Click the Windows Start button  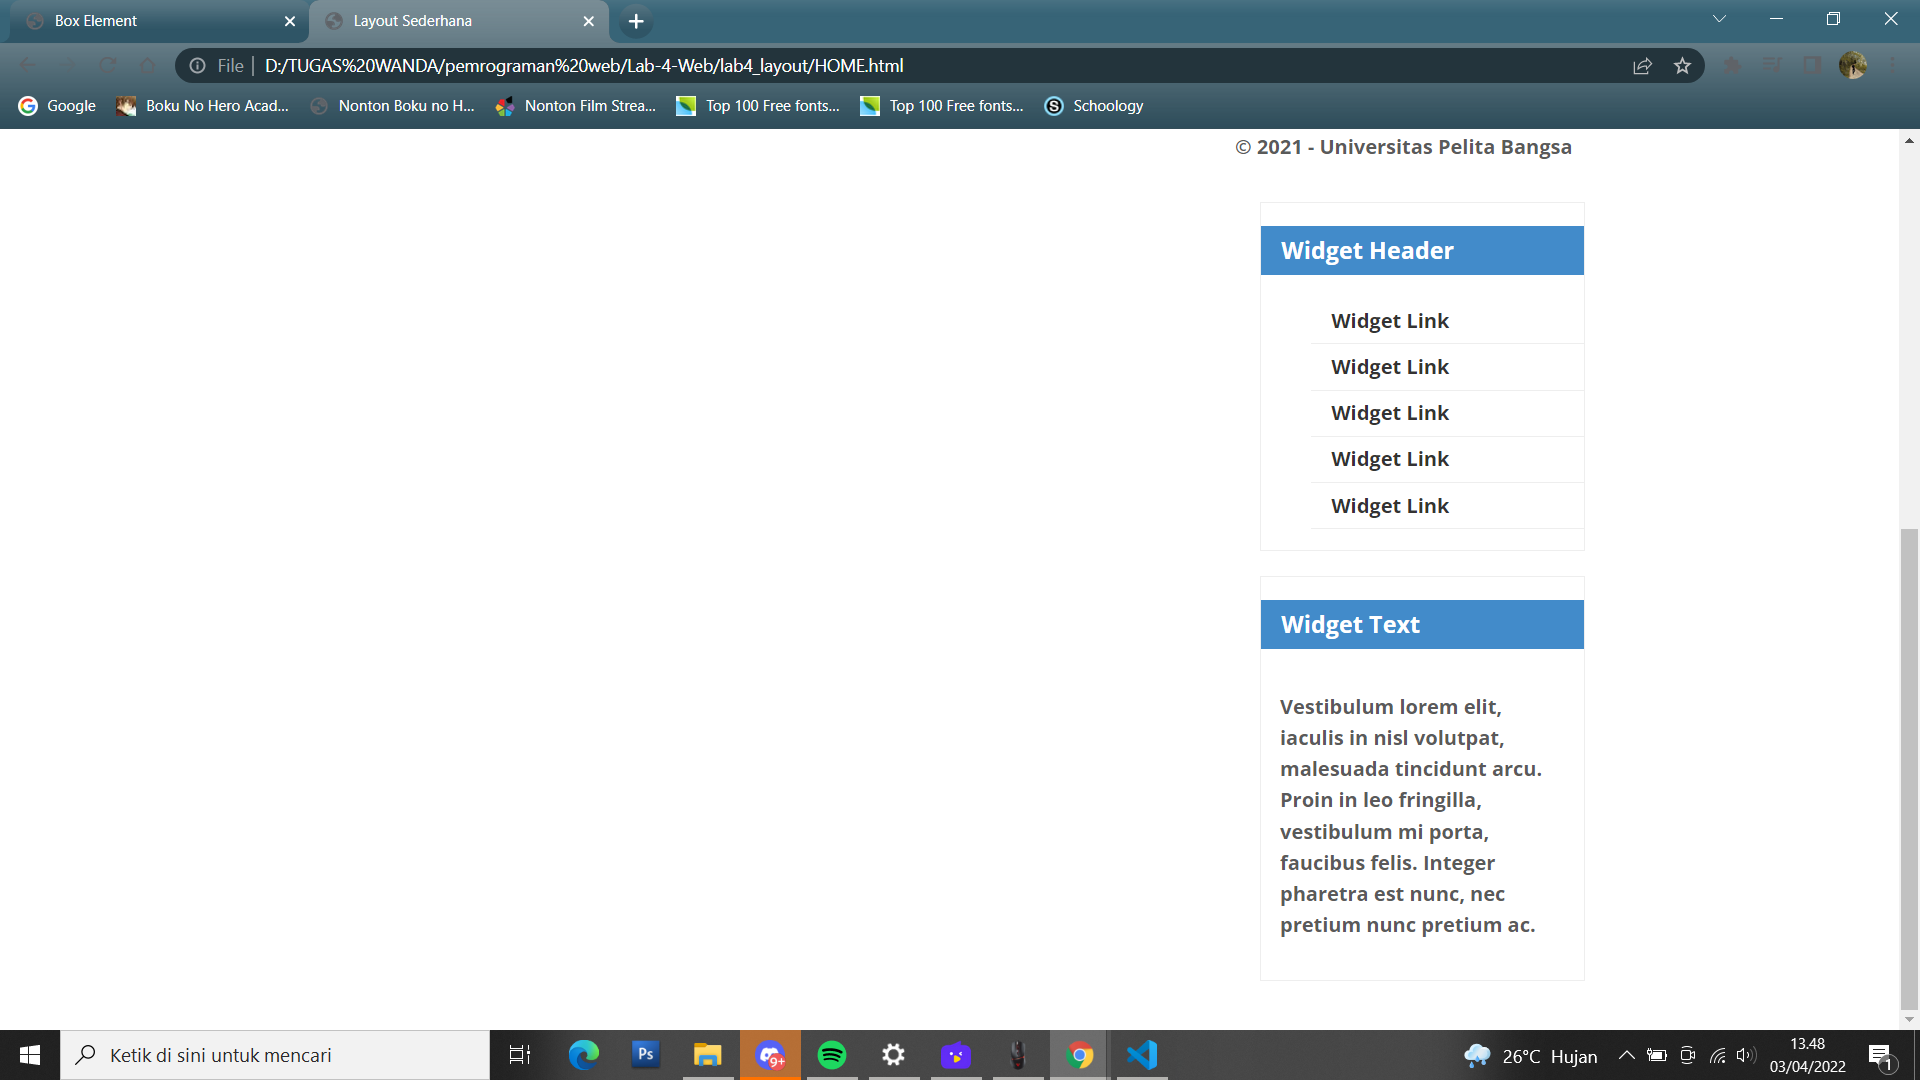point(29,1054)
